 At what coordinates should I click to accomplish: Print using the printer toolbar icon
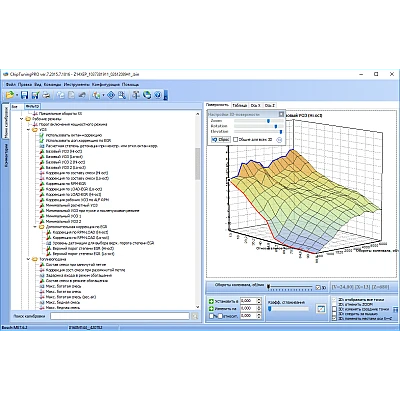[46, 95]
